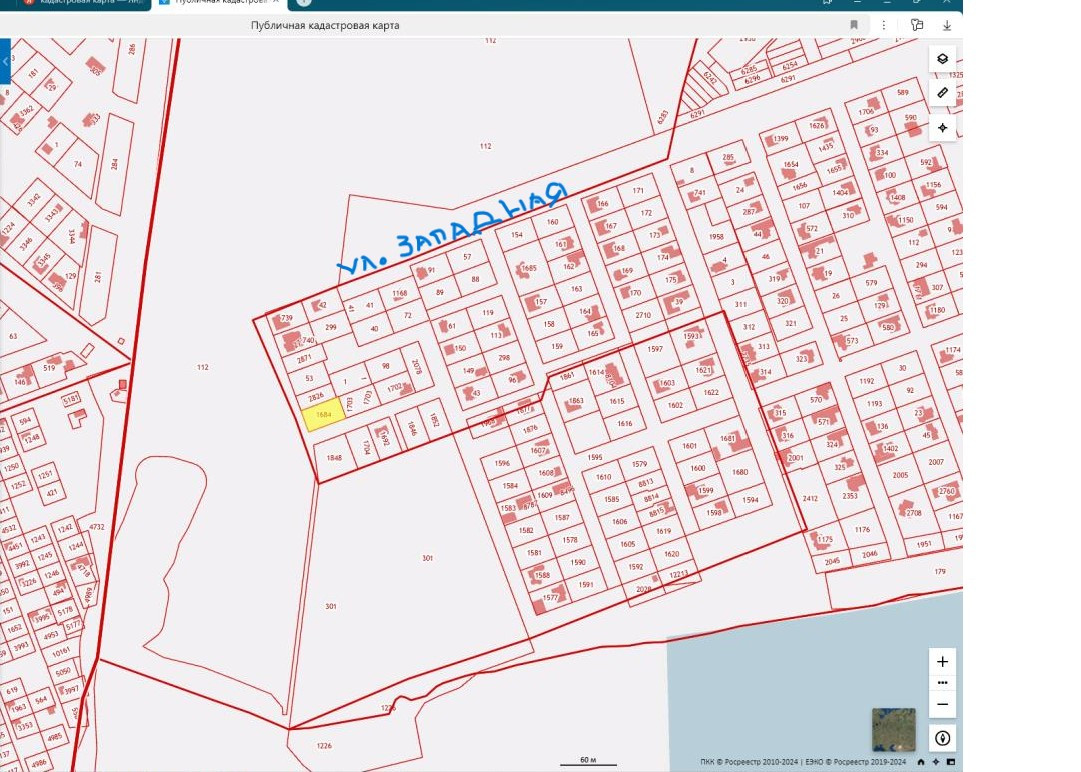The height and width of the screenshot is (772, 1081).
Task: Select parcel 2708 on the map
Action: (x=913, y=513)
